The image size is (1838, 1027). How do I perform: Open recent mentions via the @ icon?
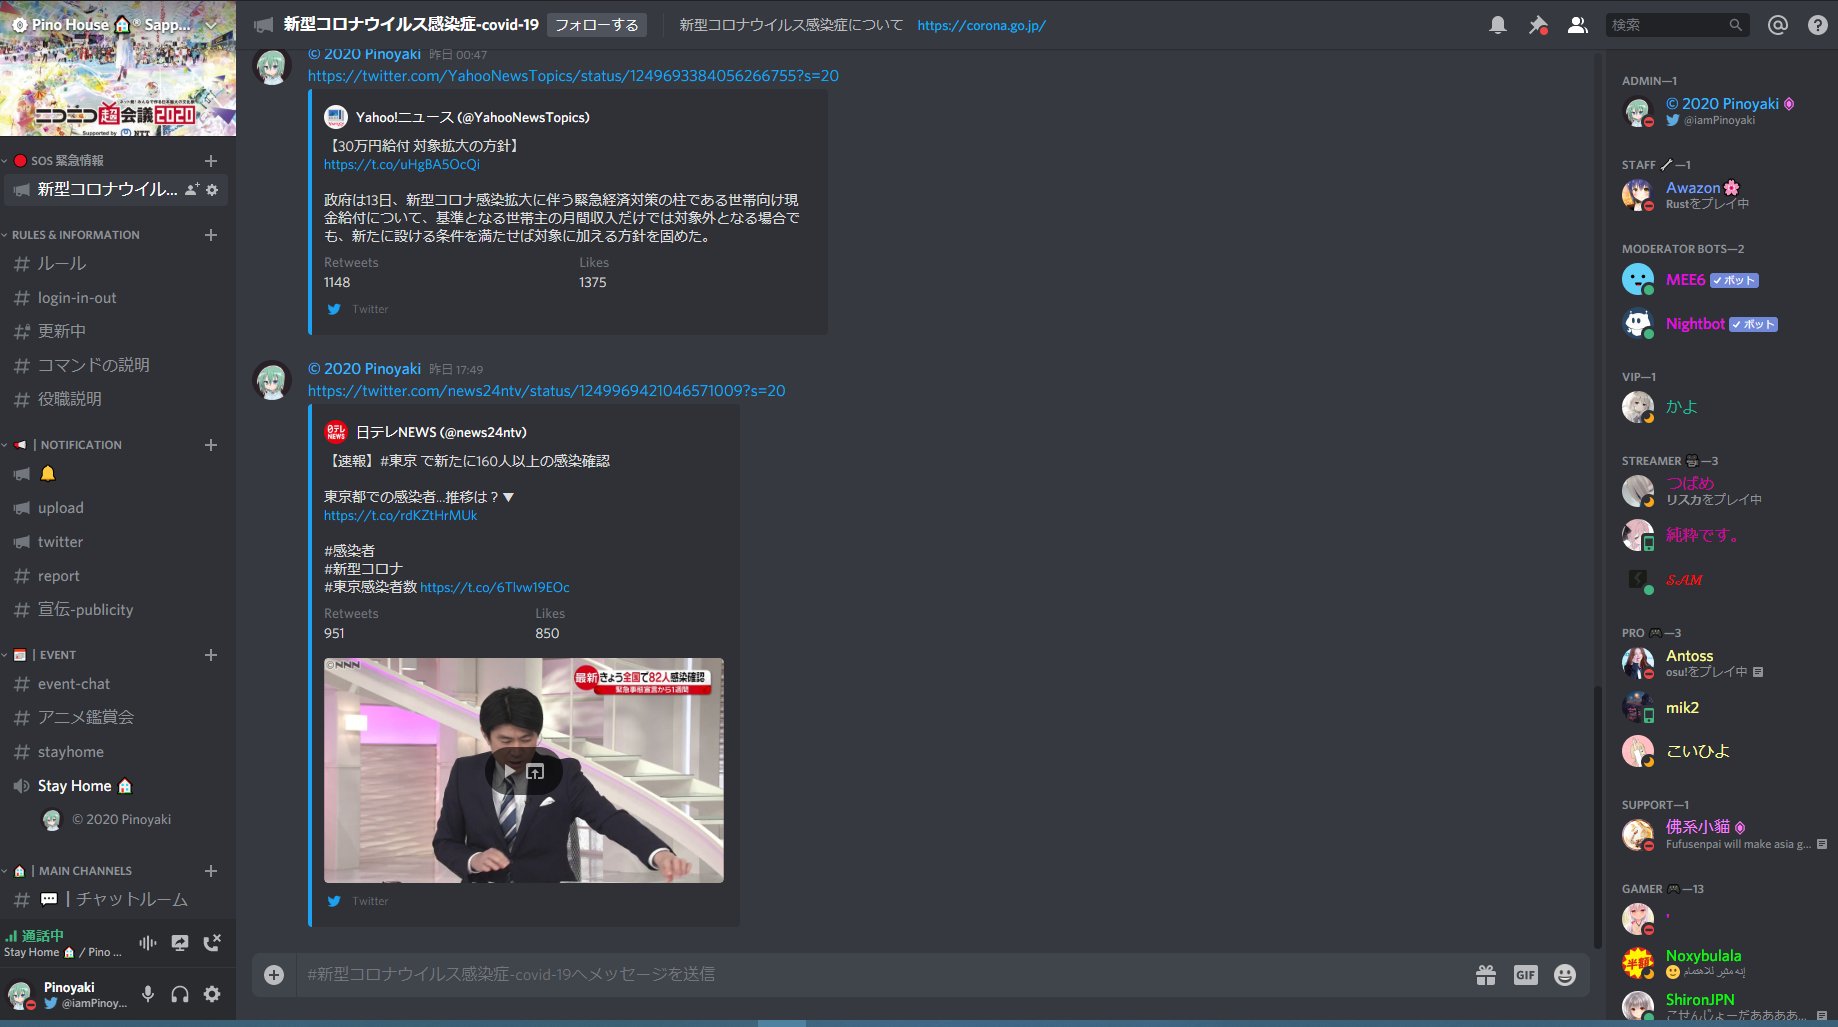[1779, 24]
